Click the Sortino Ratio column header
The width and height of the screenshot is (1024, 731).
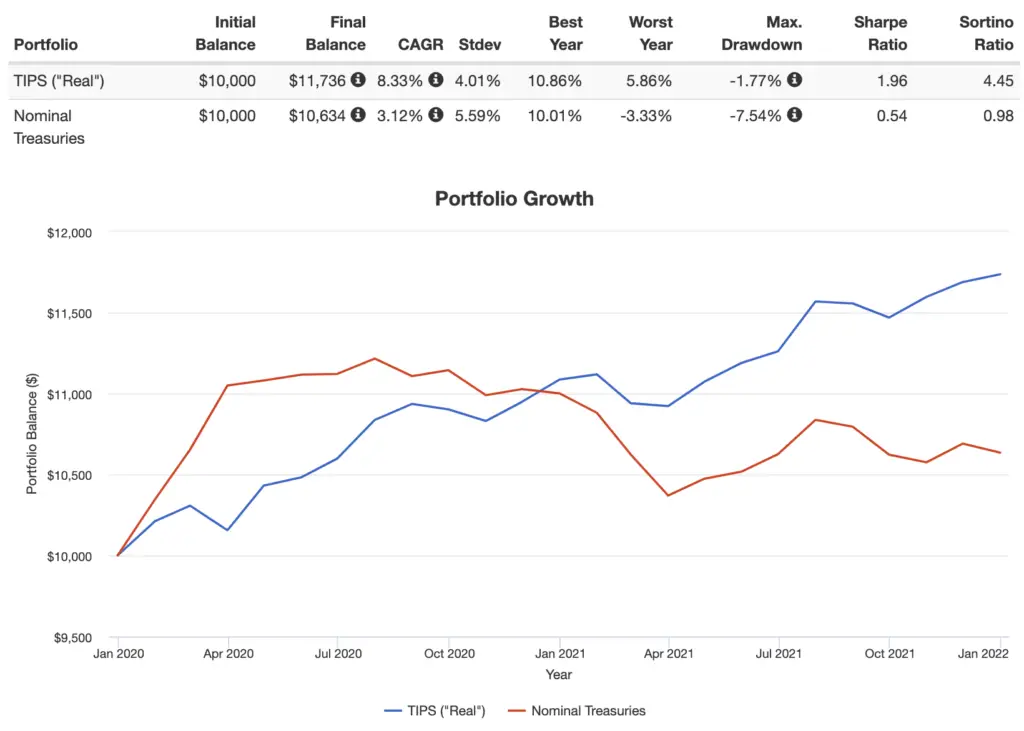click(986, 33)
